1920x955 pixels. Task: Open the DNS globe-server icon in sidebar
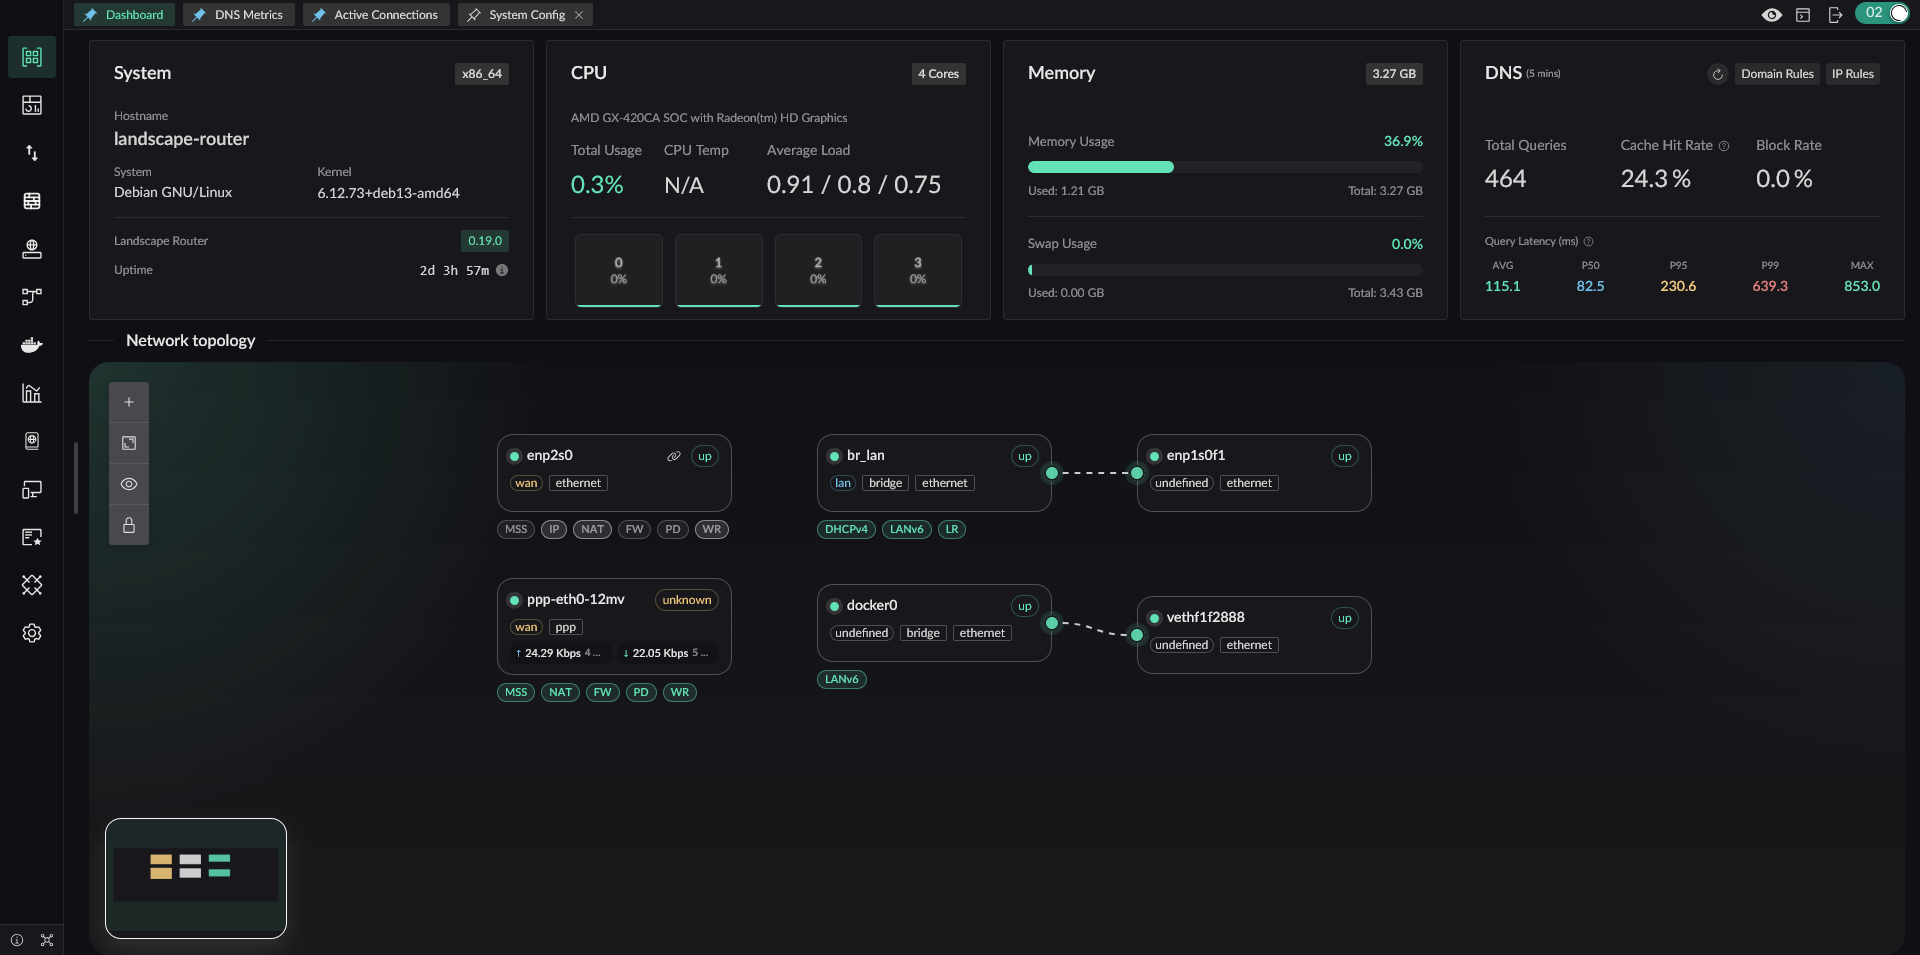tap(32, 249)
